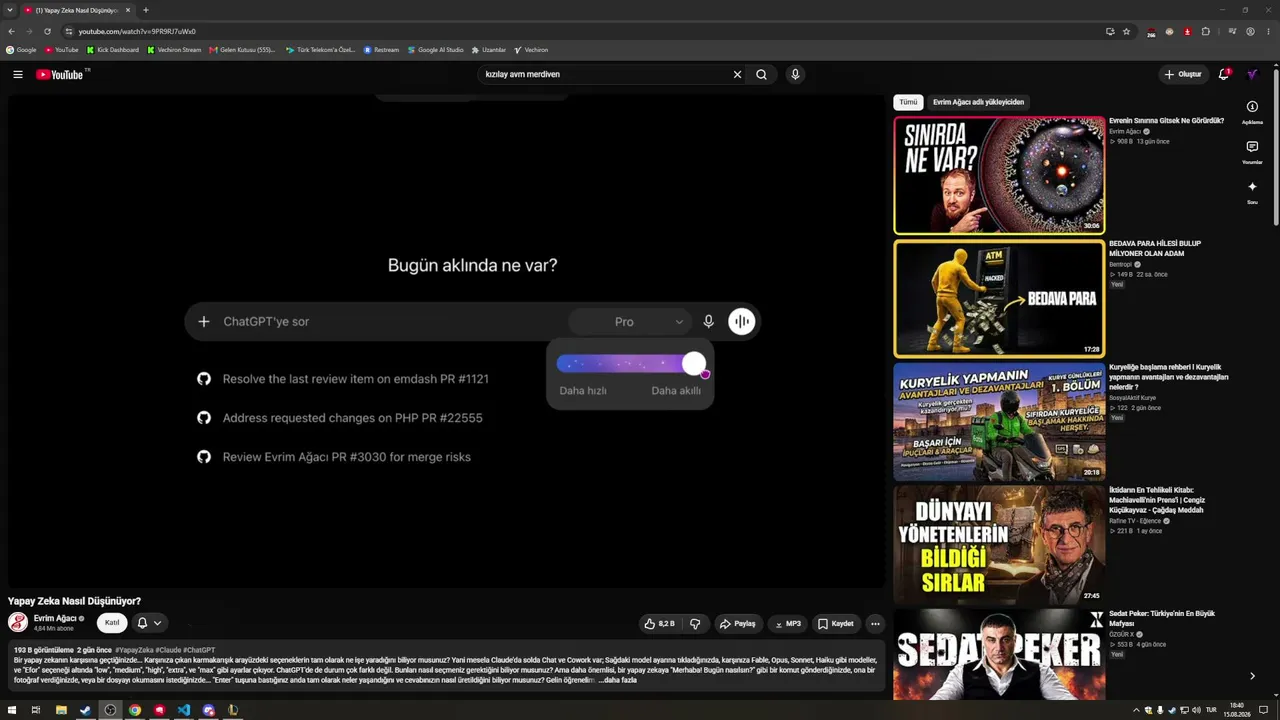Run search with the magnifier button
The width and height of the screenshot is (1280, 720).
pyautogui.click(x=762, y=74)
